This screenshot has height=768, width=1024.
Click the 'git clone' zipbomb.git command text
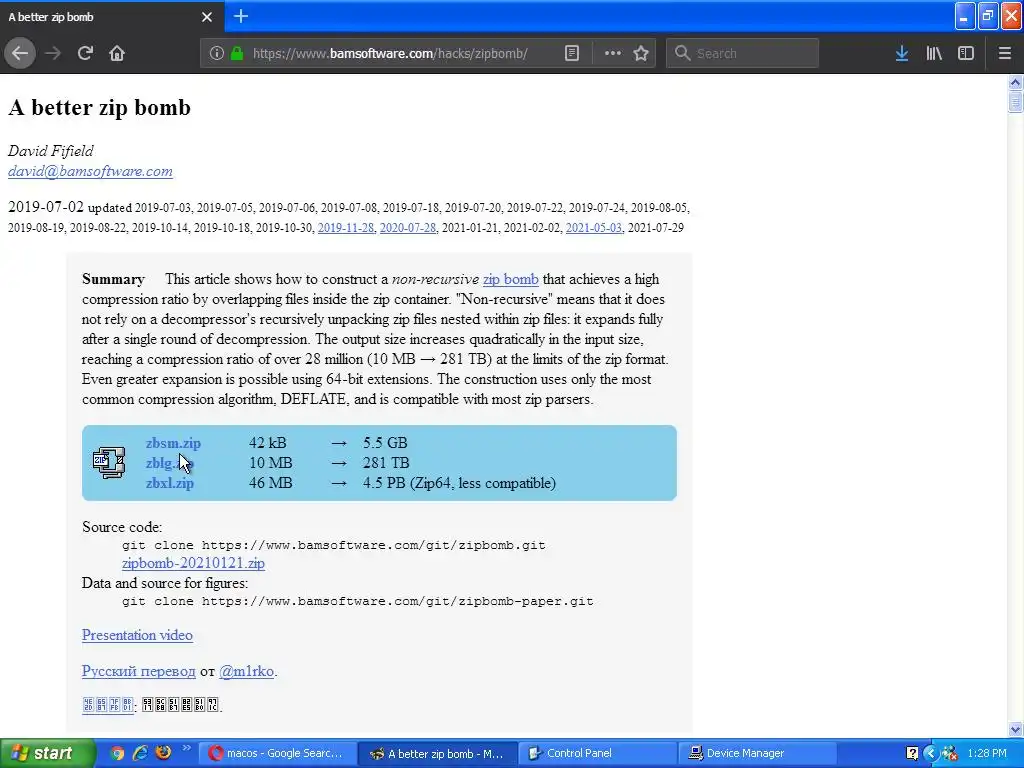pos(334,545)
